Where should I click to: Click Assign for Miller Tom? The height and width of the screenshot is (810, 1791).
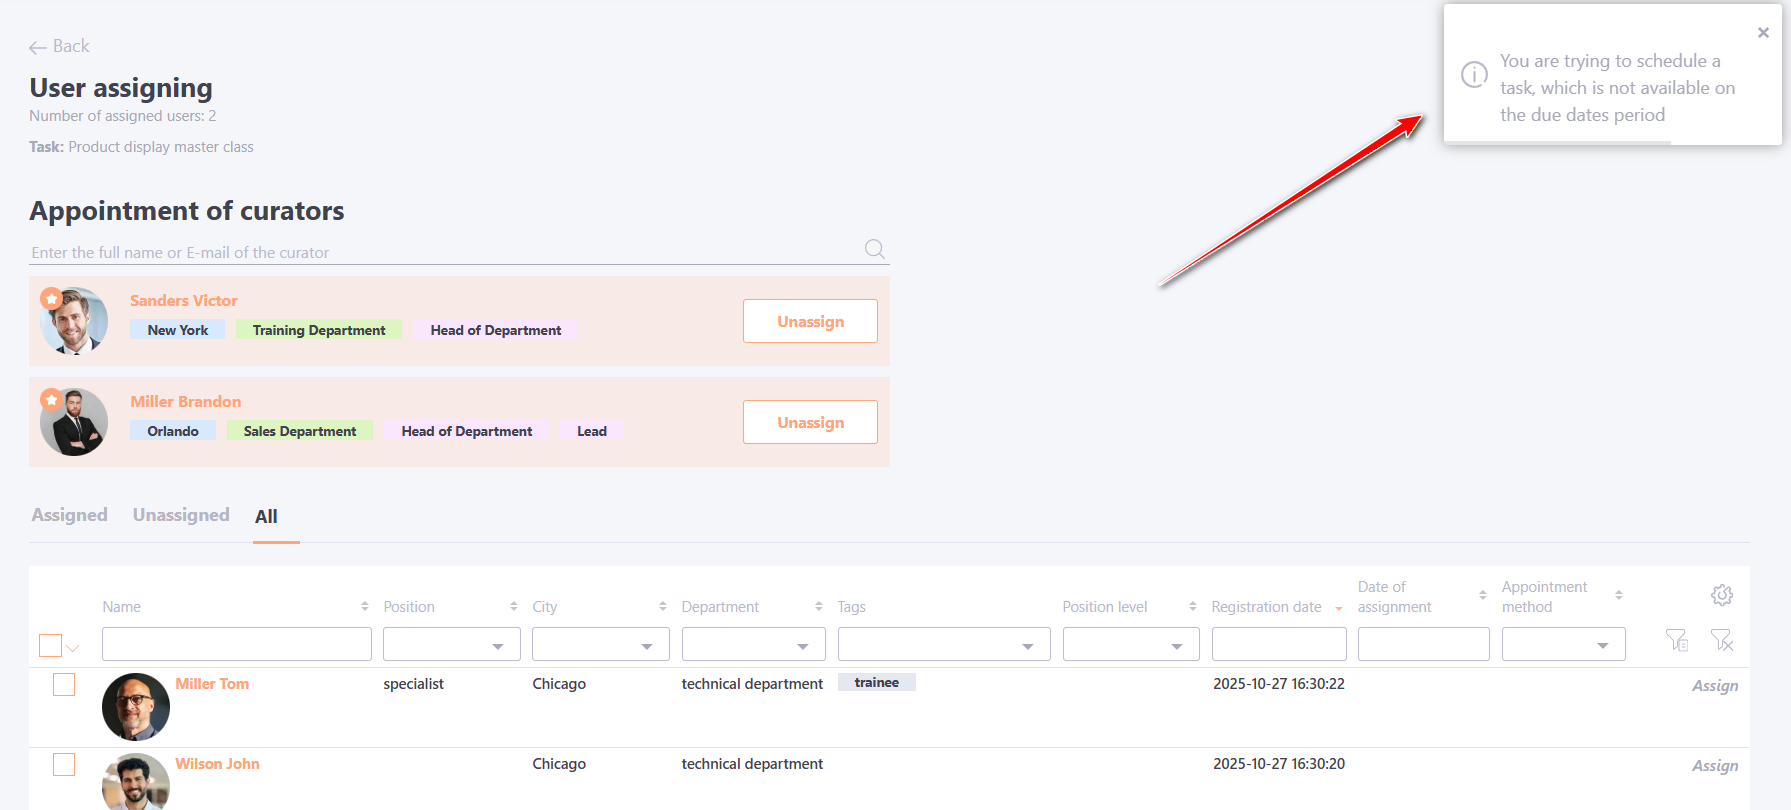coord(1714,686)
